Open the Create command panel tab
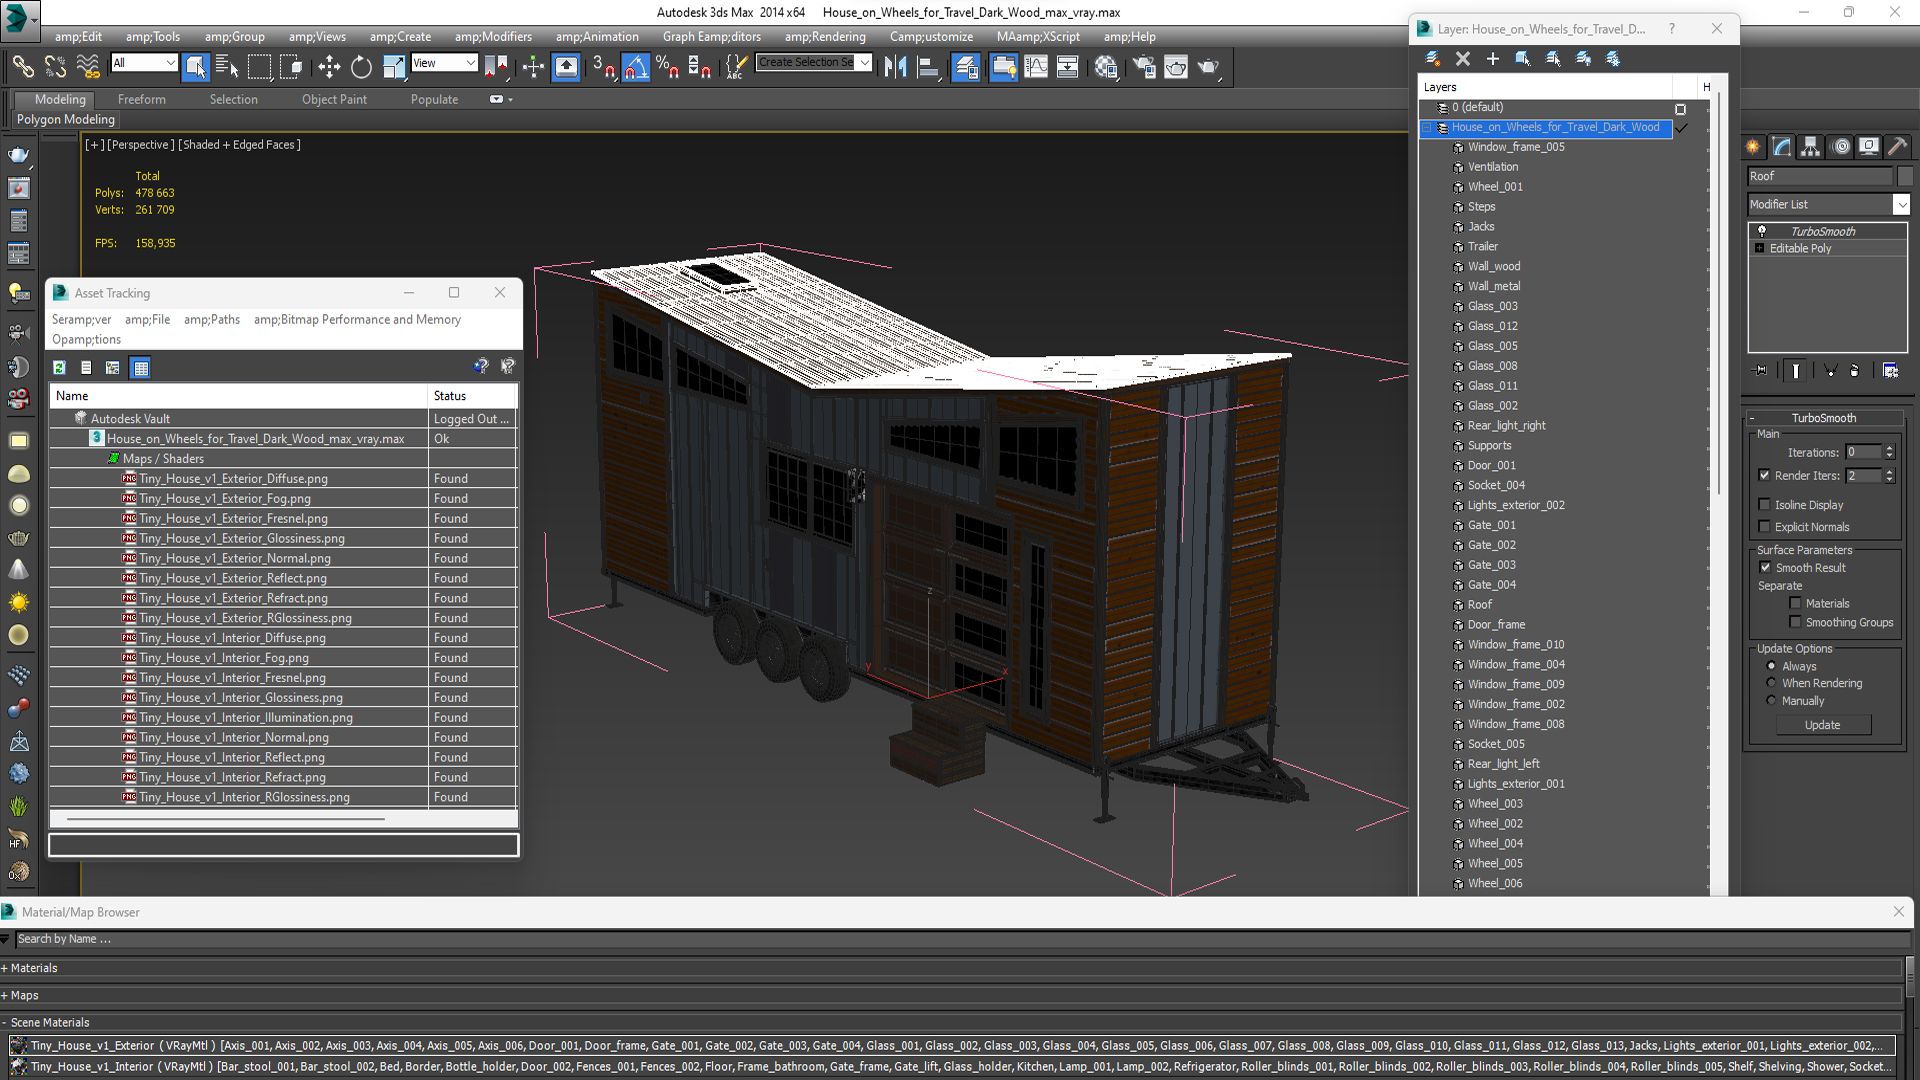The height and width of the screenshot is (1080, 1920). (1753, 147)
